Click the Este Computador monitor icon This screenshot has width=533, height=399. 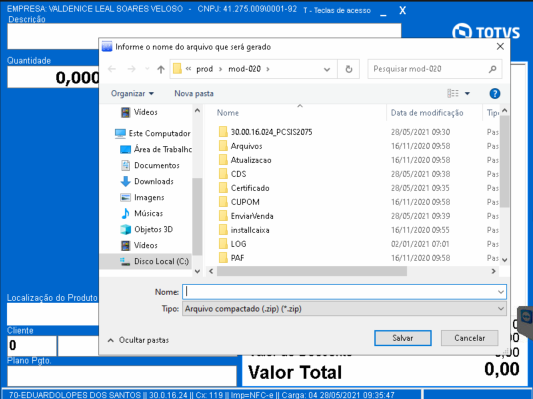[120, 133]
